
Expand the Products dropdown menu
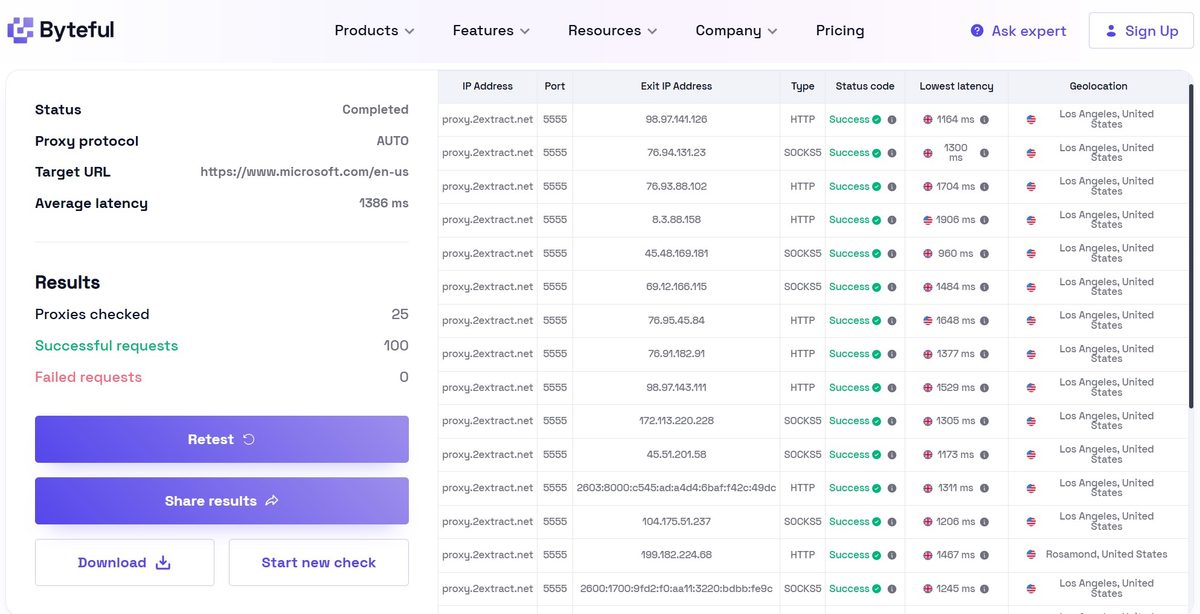click(374, 31)
